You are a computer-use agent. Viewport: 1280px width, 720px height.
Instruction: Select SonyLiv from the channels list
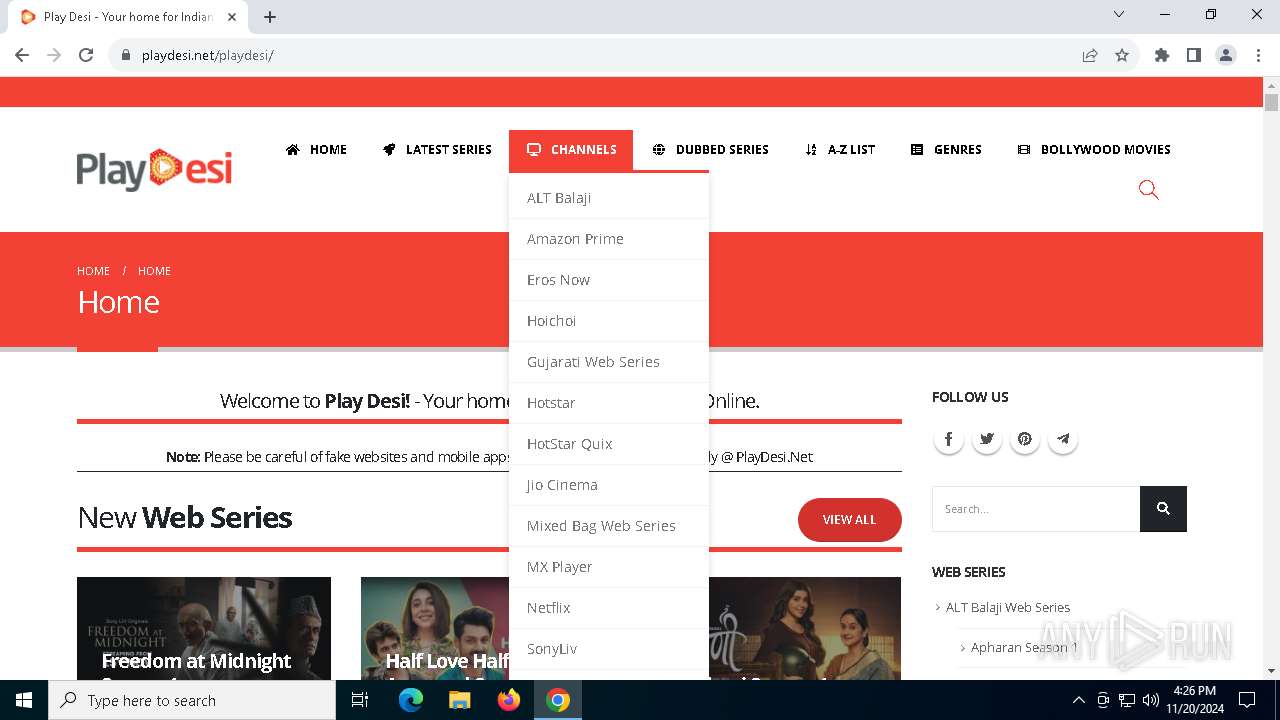[x=609, y=649]
